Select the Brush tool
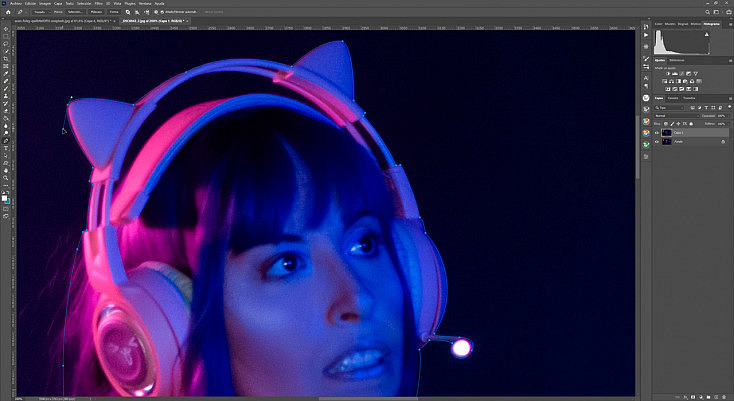The width and height of the screenshot is (734, 401). pyautogui.click(x=6, y=88)
